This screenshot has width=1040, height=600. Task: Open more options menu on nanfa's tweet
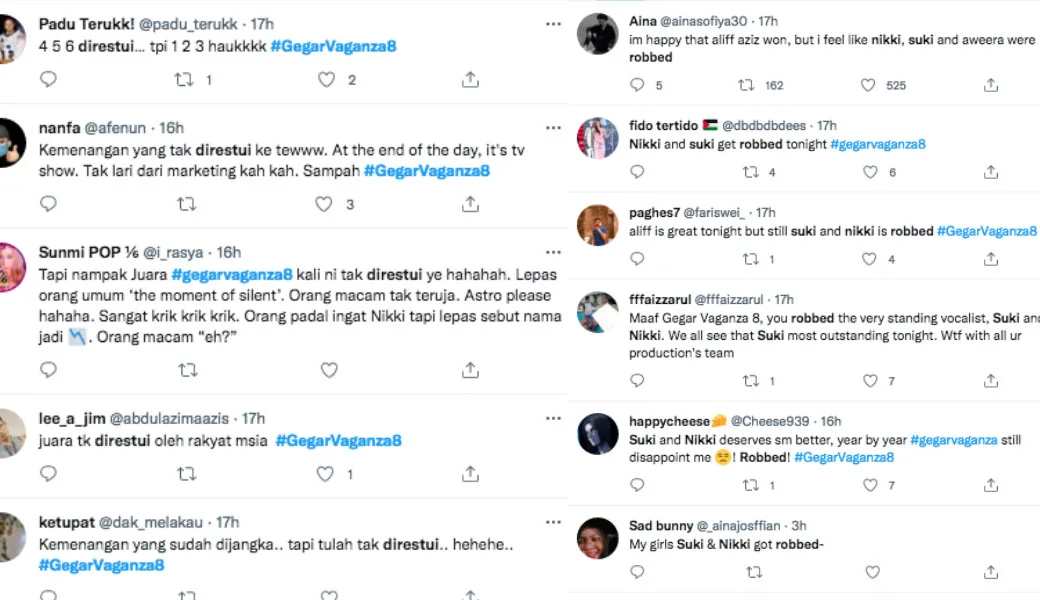click(553, 128)
